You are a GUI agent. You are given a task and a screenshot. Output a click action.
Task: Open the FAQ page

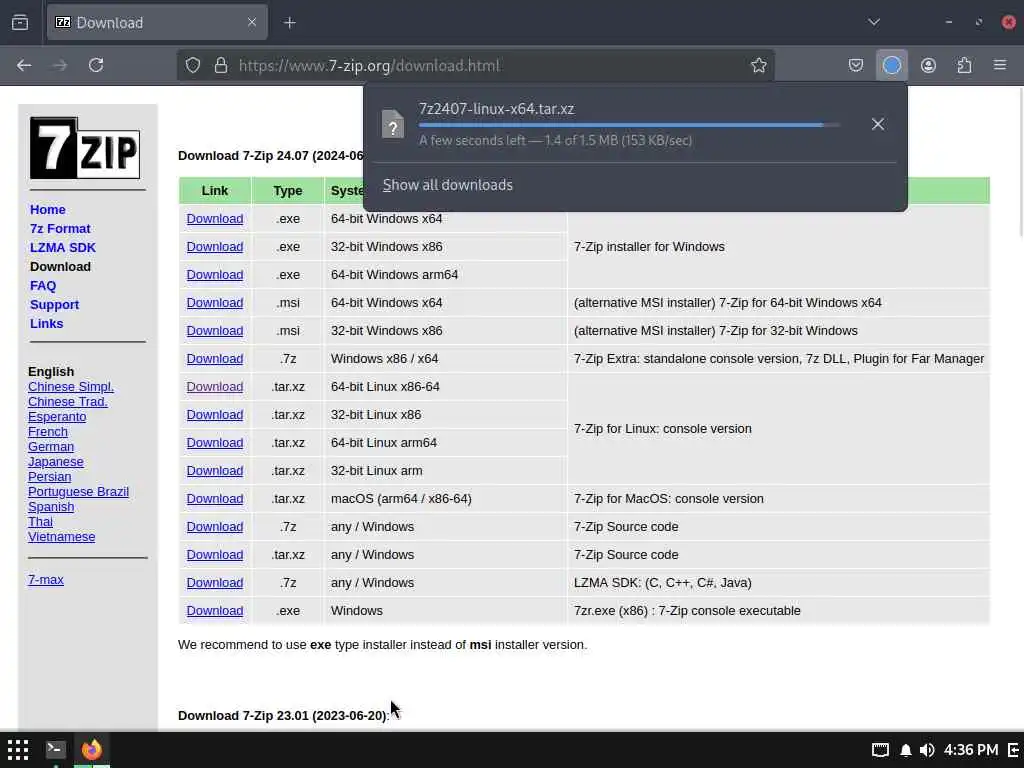(43, 285)
